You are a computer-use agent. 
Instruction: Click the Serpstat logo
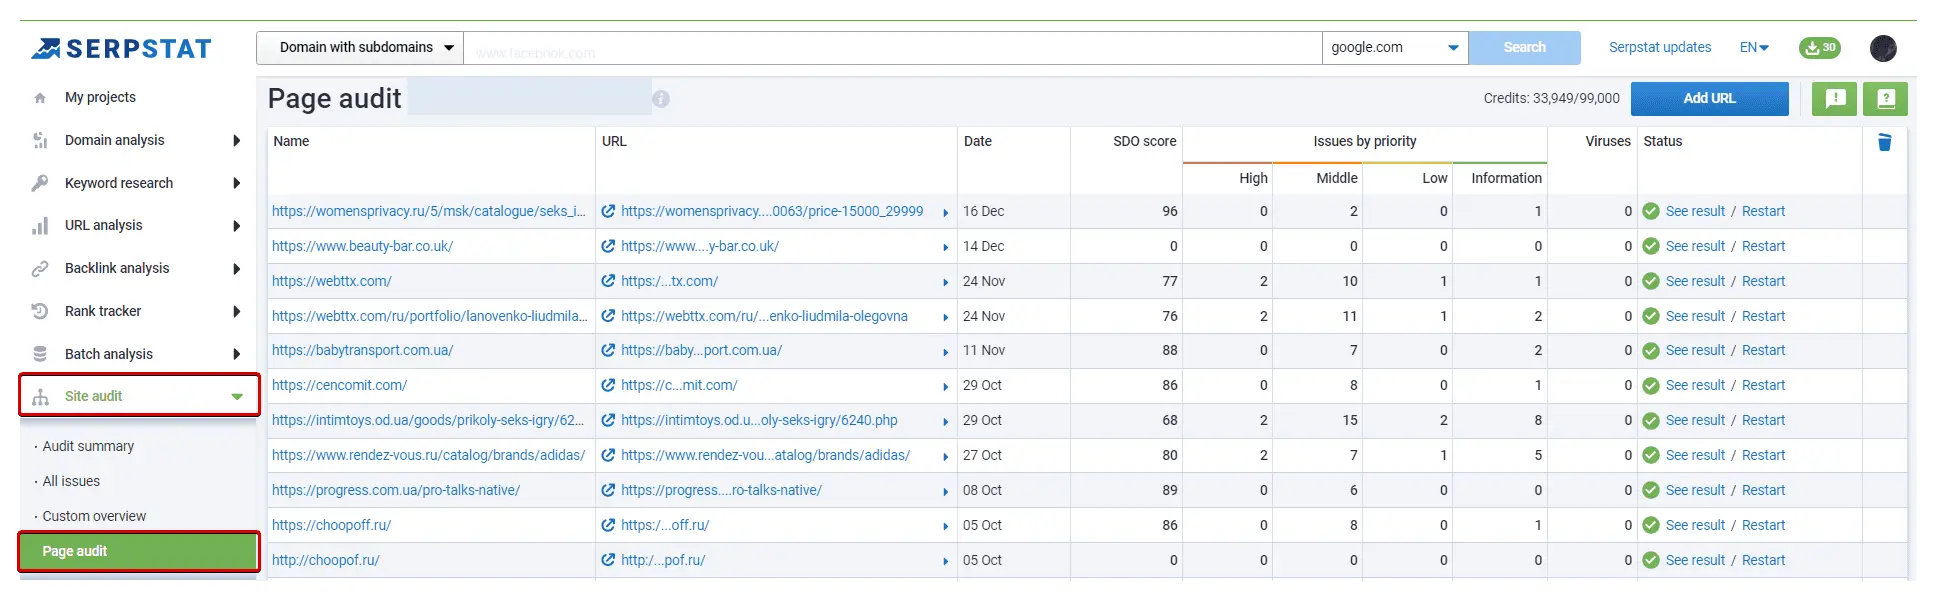click(121, 48)
